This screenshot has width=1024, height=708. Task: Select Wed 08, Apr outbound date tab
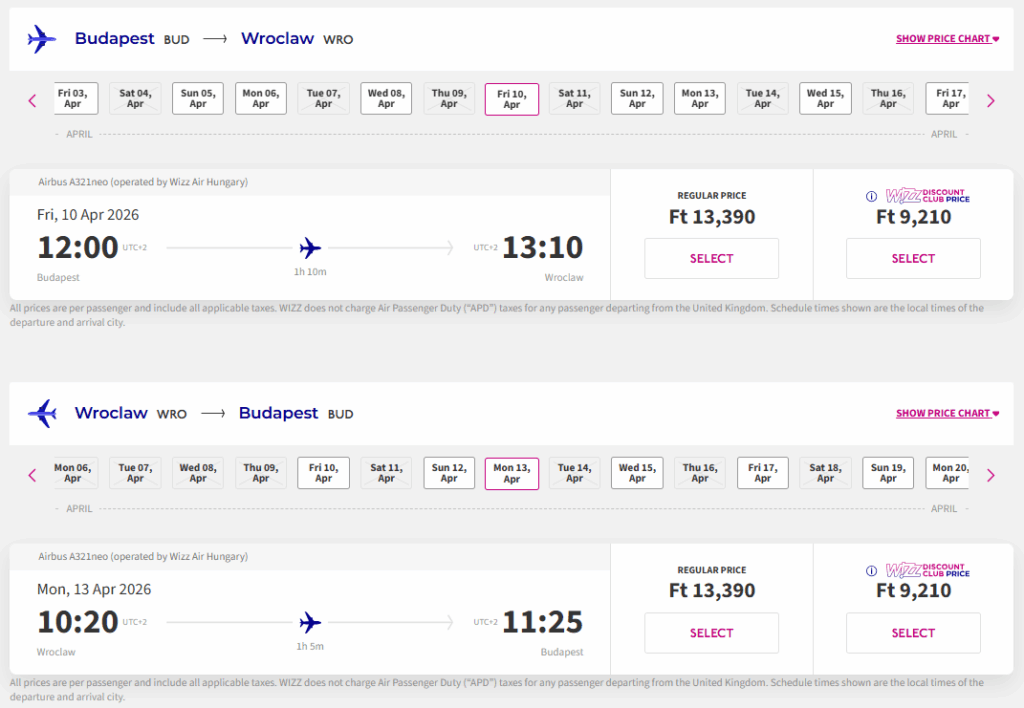click(x=386, y=99)
